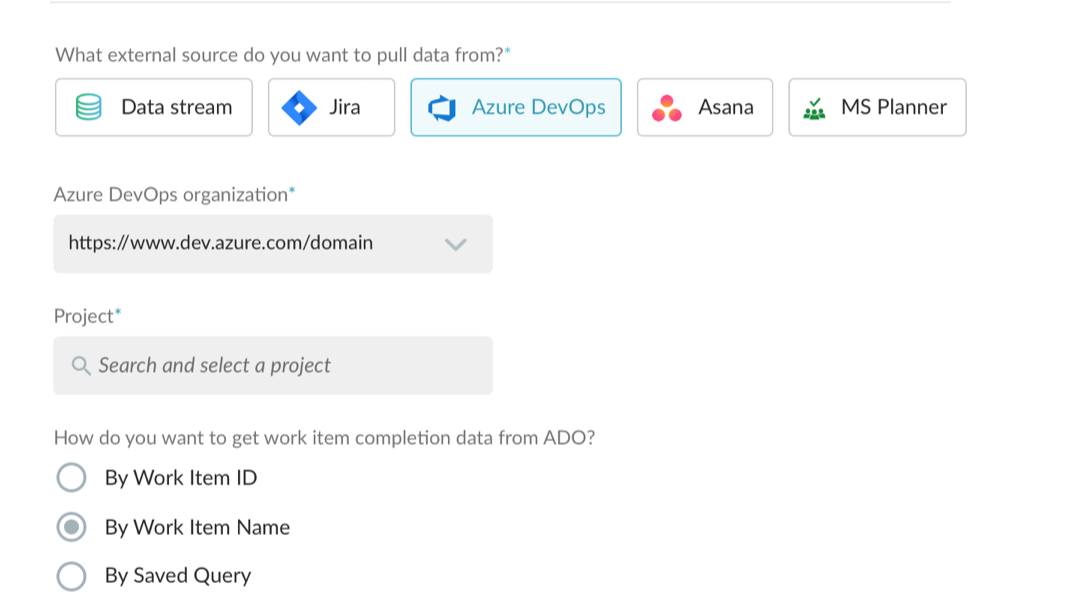The image size is (1080, 610).
Task: Open the Azure DevOps organization dropdown
Action: coord(273,244)
